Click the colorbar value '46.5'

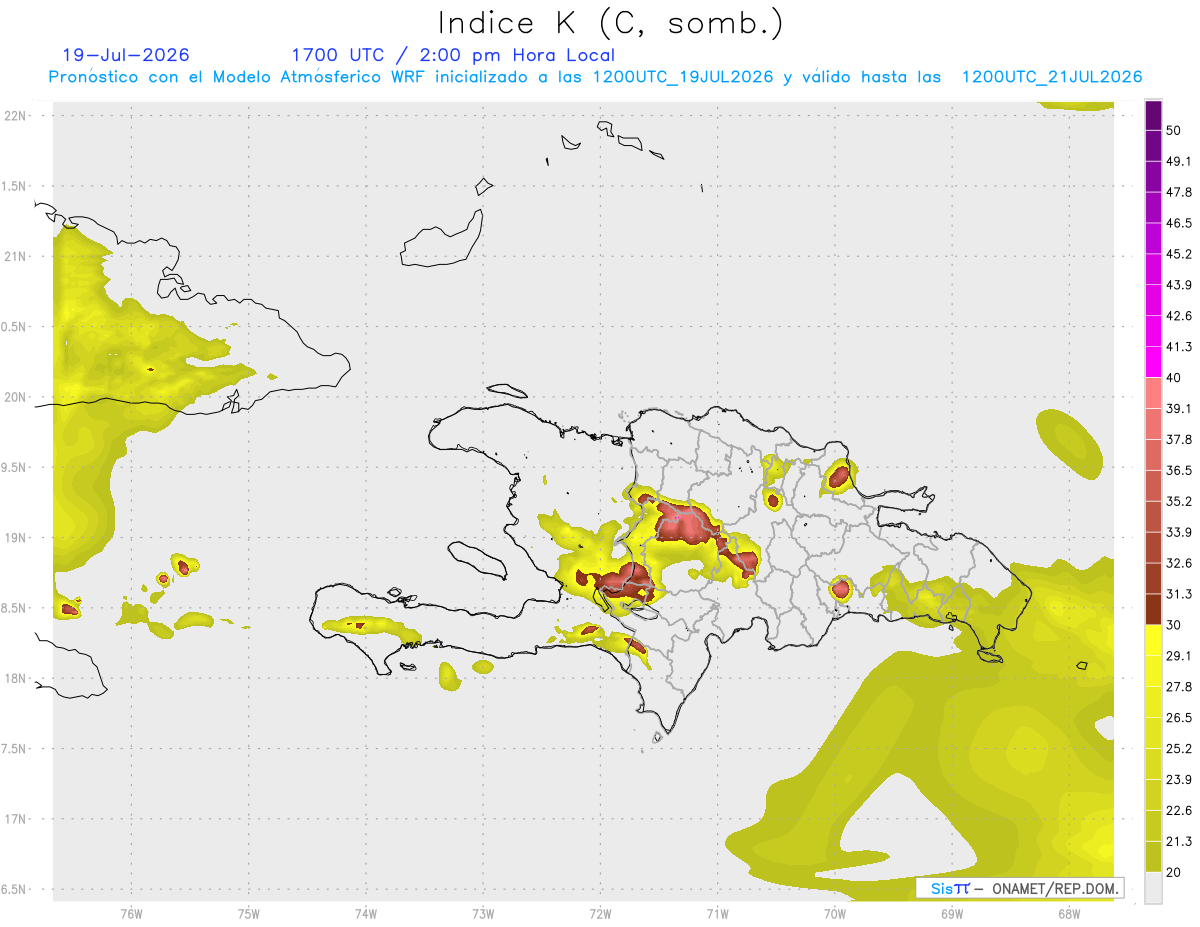coord(1179,223)
